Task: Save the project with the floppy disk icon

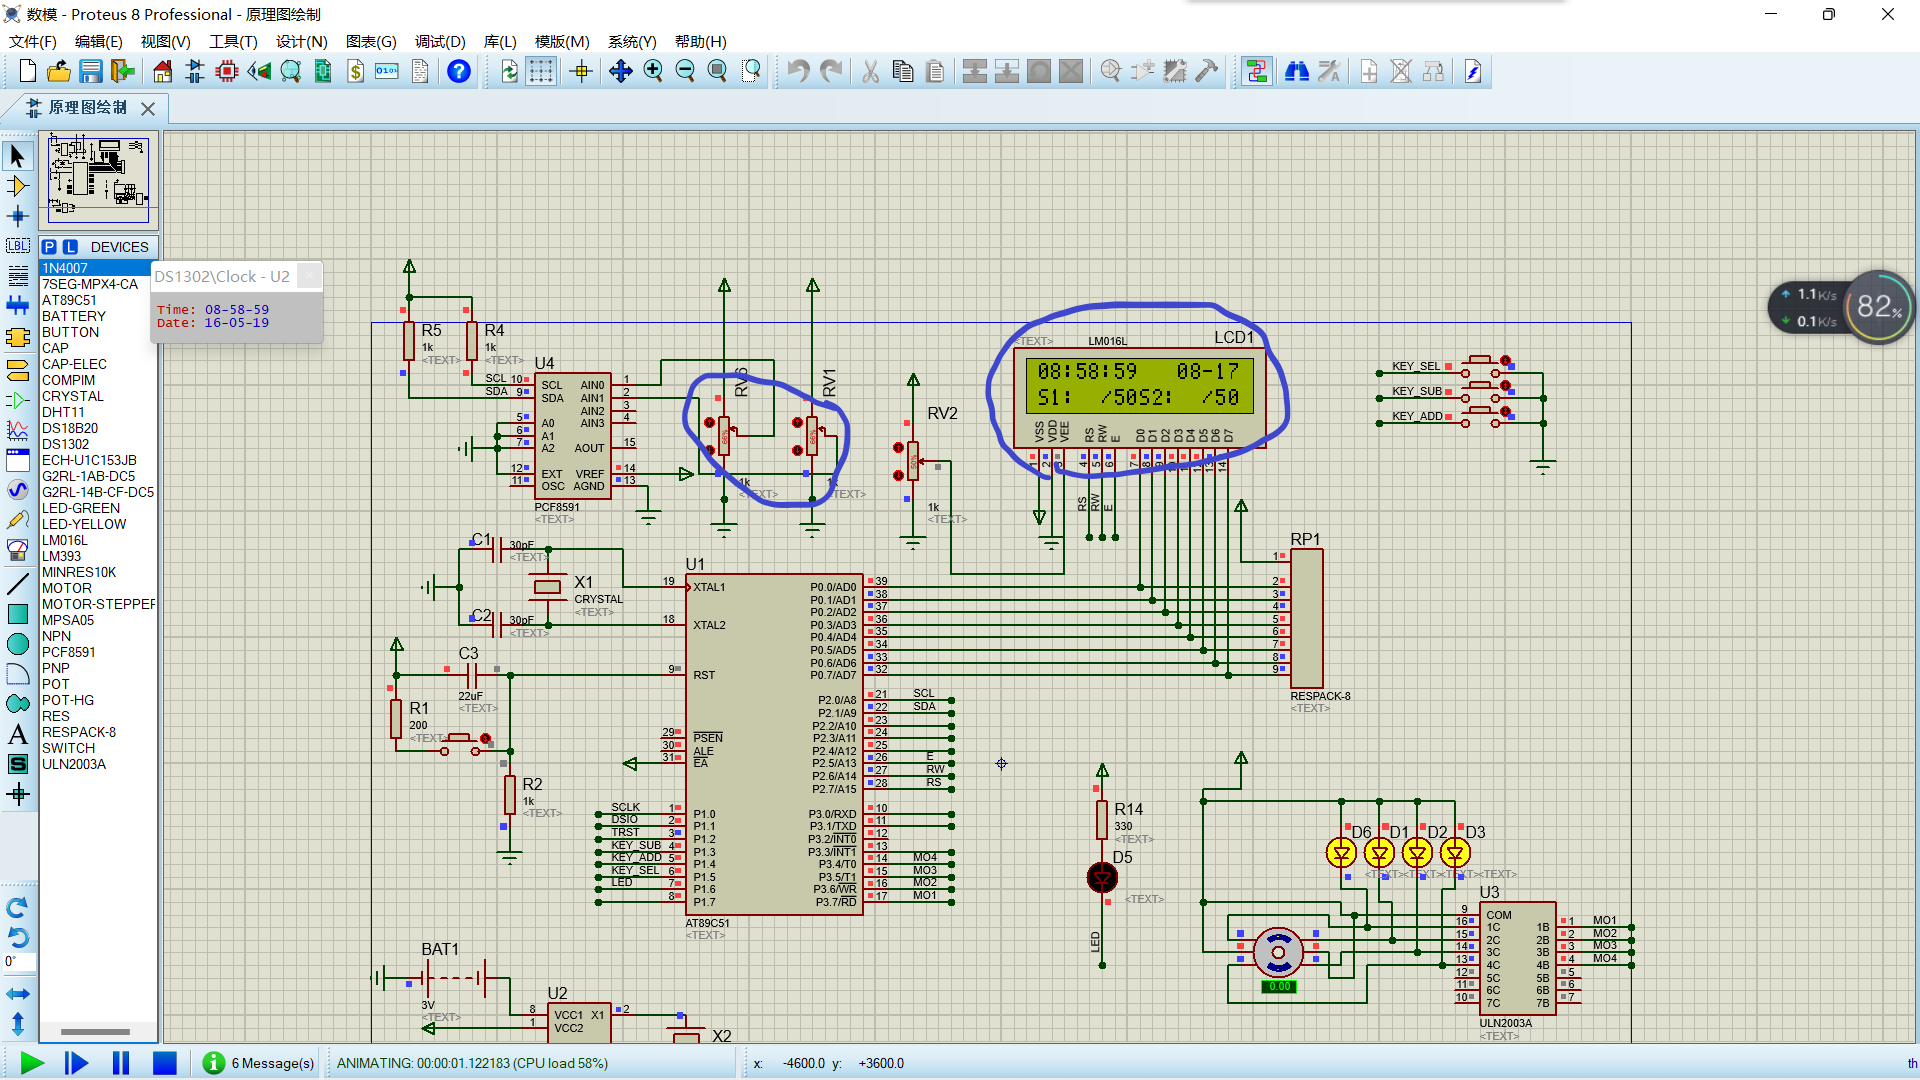Action: 91,71
